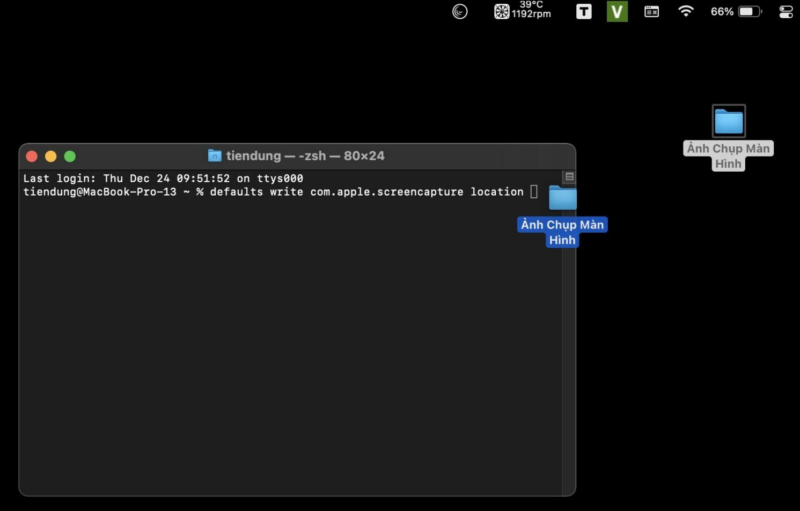This screenshot has width=800, height=511.
Task: Minimize Terminal with the yellow button
Action: (x=50, y=156)
